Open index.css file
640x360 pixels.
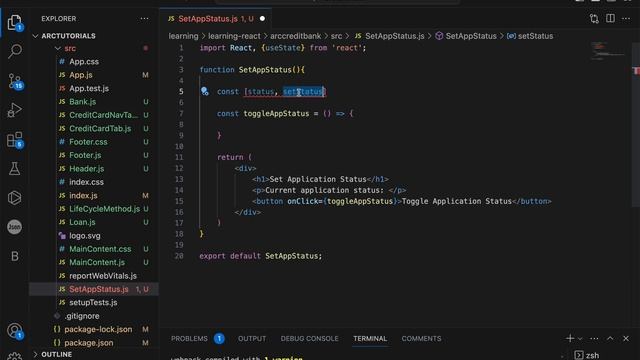coord(86,182)
